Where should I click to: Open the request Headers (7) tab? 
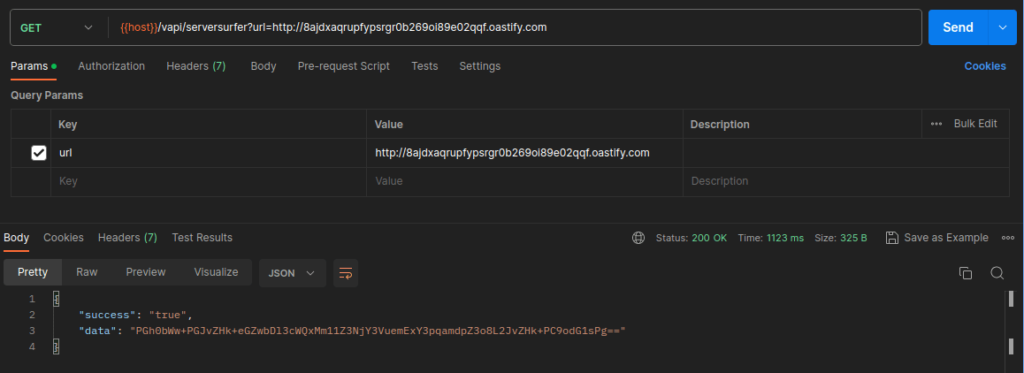(196, 66)
